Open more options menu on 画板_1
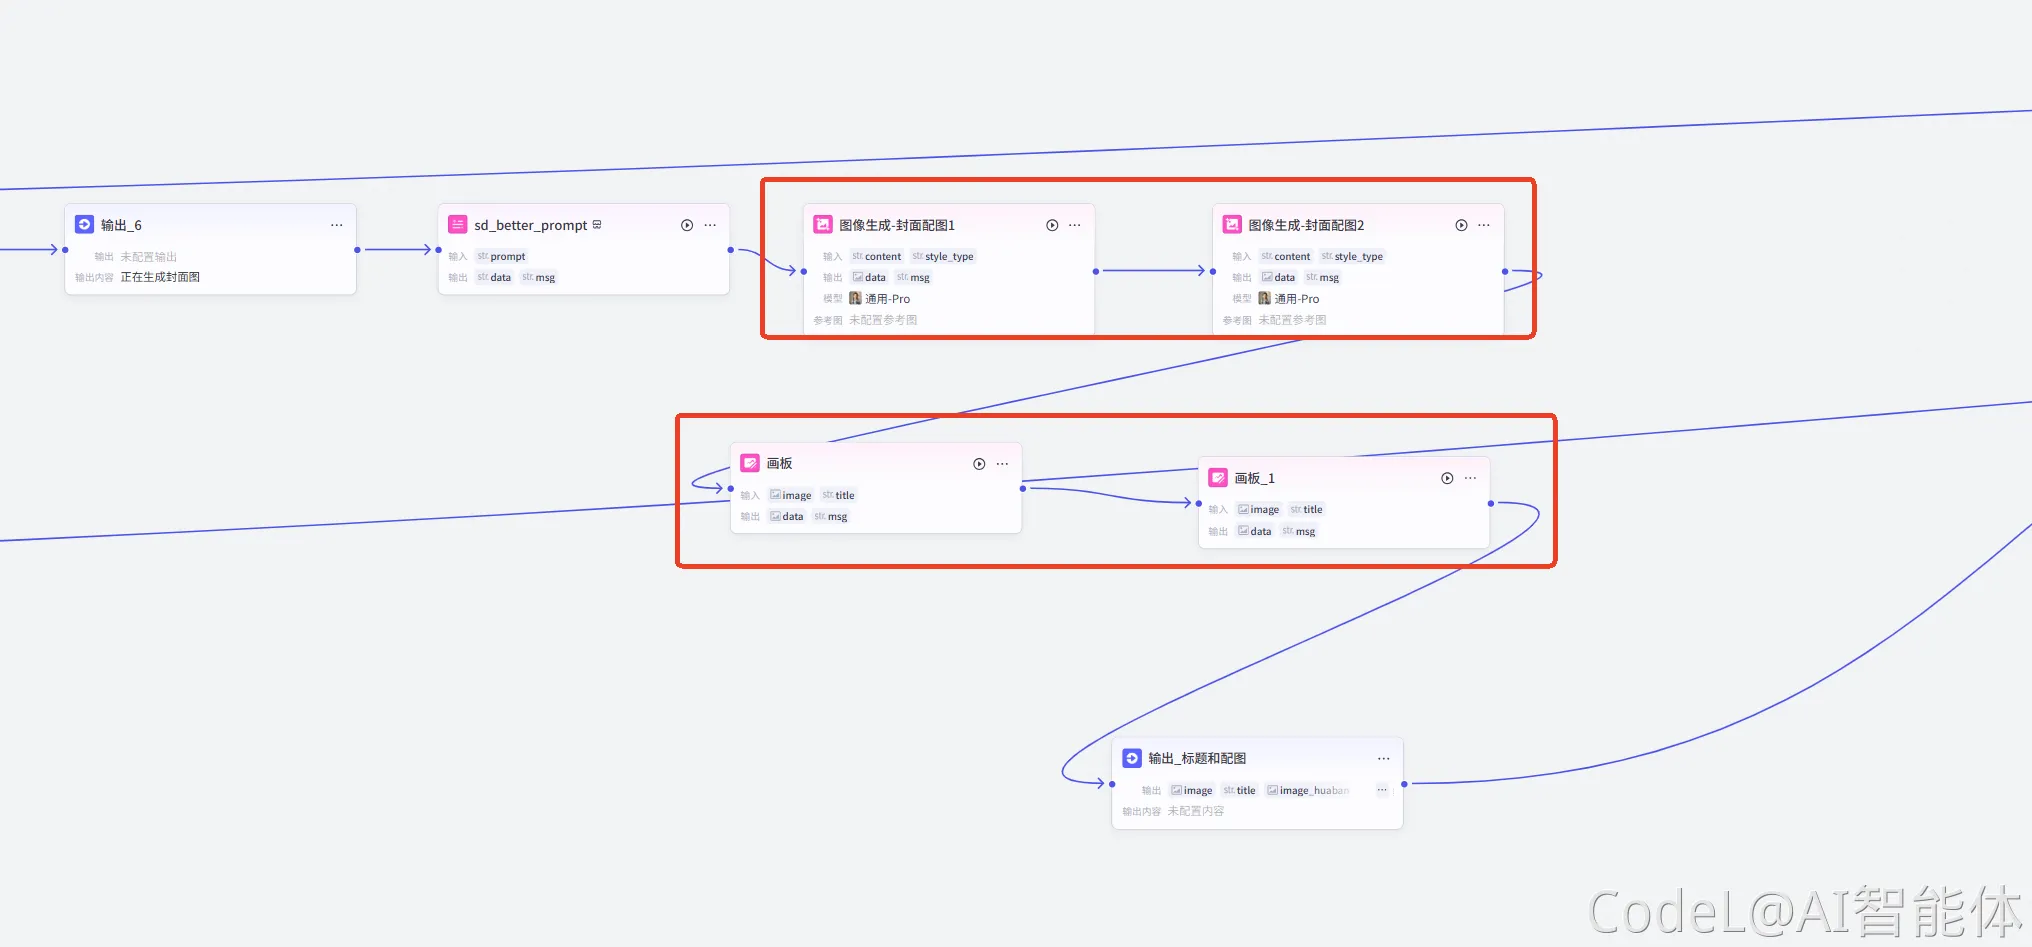 tap(1470, 478)
